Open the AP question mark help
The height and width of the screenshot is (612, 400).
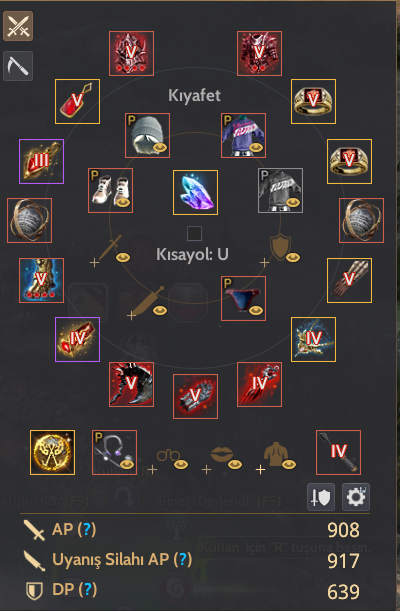(x=87, y=530)
